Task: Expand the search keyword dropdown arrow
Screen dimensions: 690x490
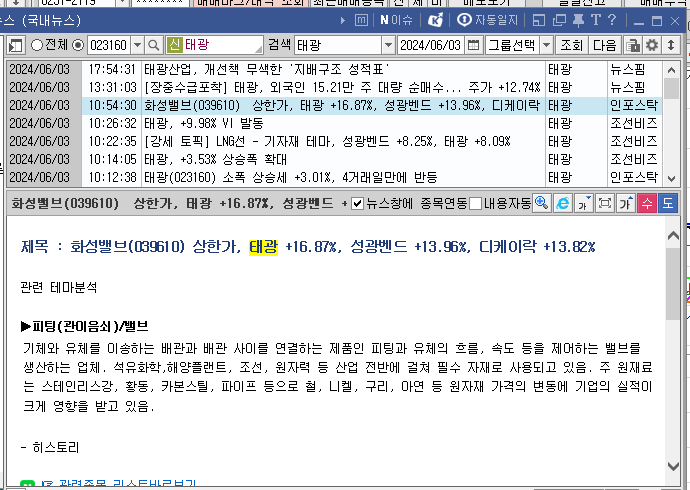Action: click(388, 45)
